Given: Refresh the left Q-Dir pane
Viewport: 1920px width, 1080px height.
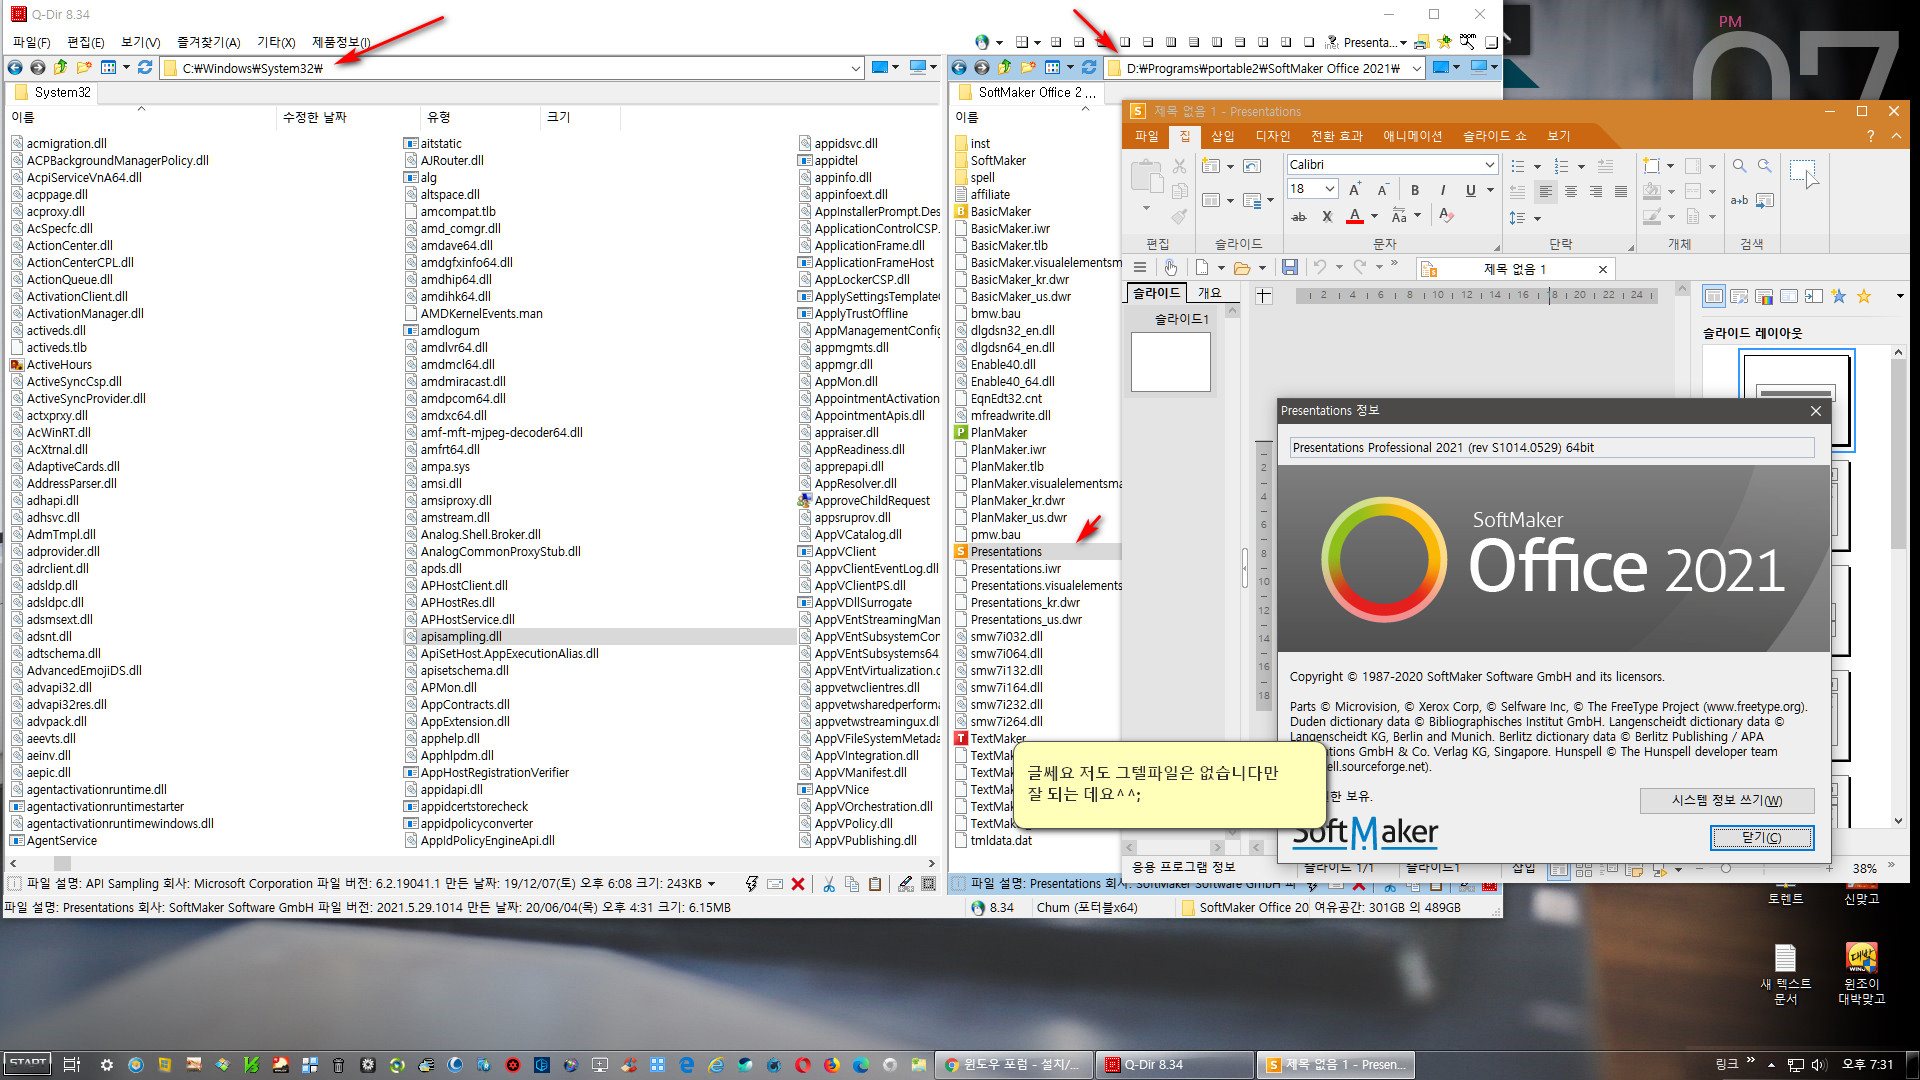Looking at the screenshot, I should (145, 67).
